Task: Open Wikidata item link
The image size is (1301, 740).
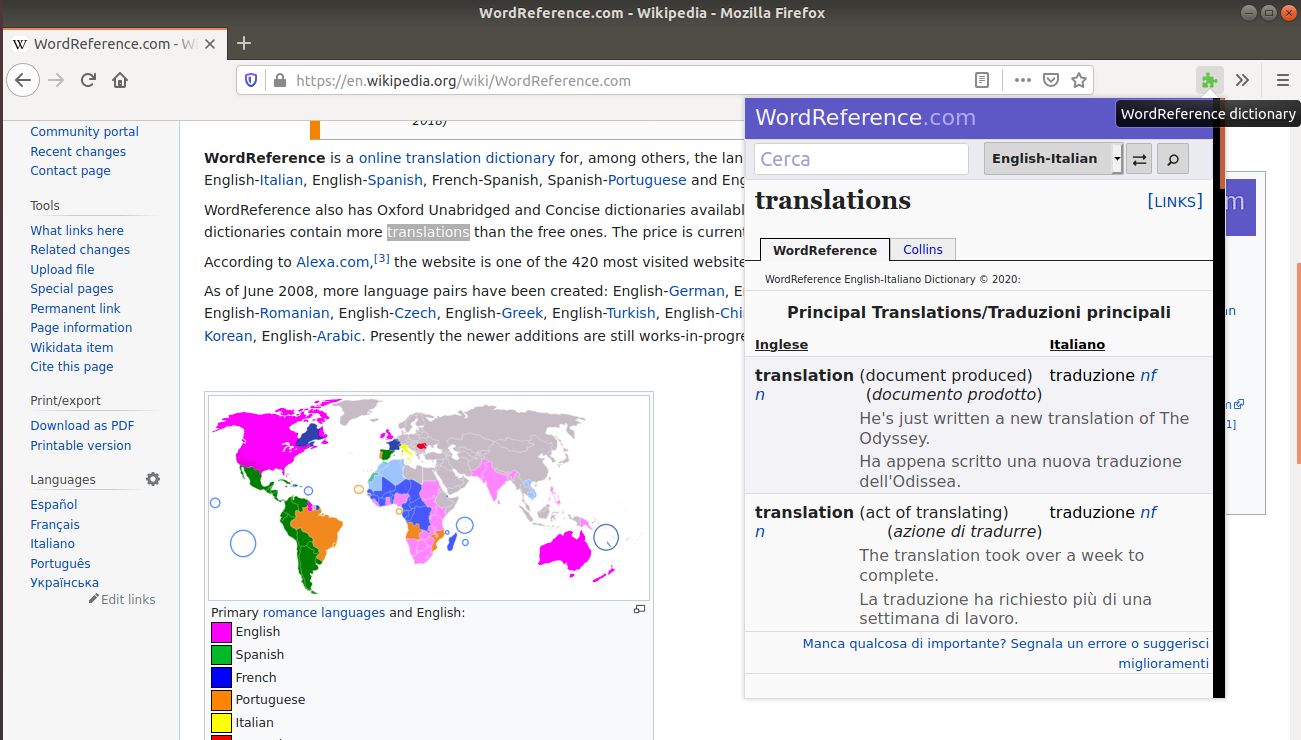Action: tap(72, 347)
